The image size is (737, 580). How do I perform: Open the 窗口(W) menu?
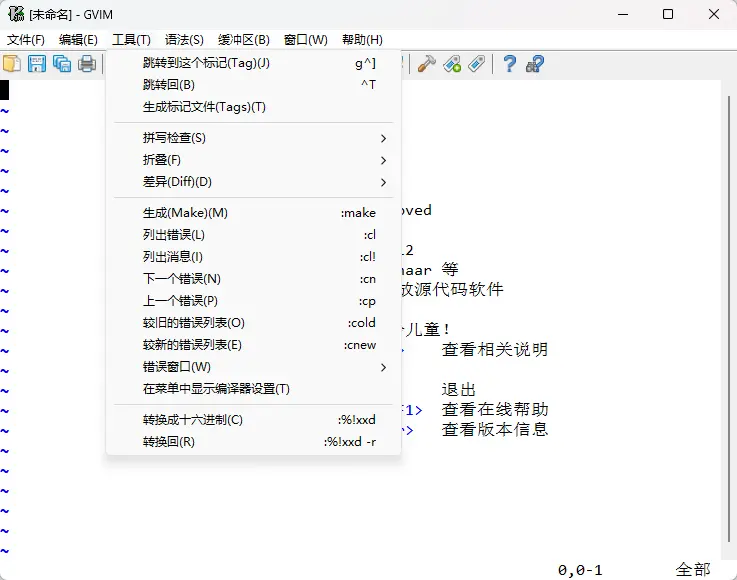tap(306, 40)
